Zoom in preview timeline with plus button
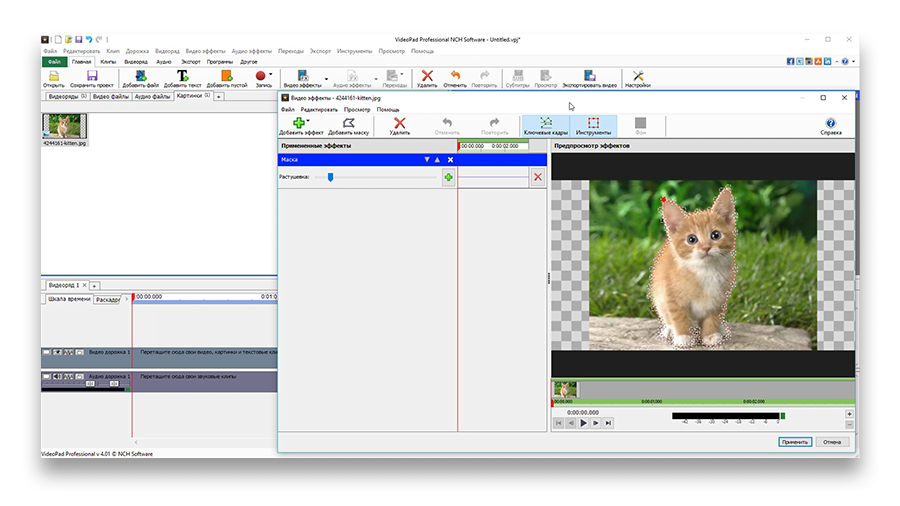Image resolution: width=900 pixels, height=506 pixels. [849, 414]
